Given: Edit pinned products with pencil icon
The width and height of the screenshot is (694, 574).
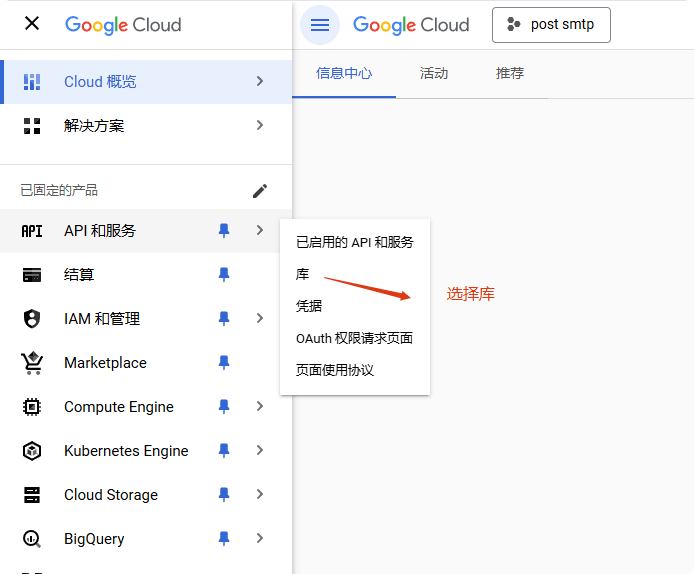Looking at the screenshot, I should tap(260, 191).
